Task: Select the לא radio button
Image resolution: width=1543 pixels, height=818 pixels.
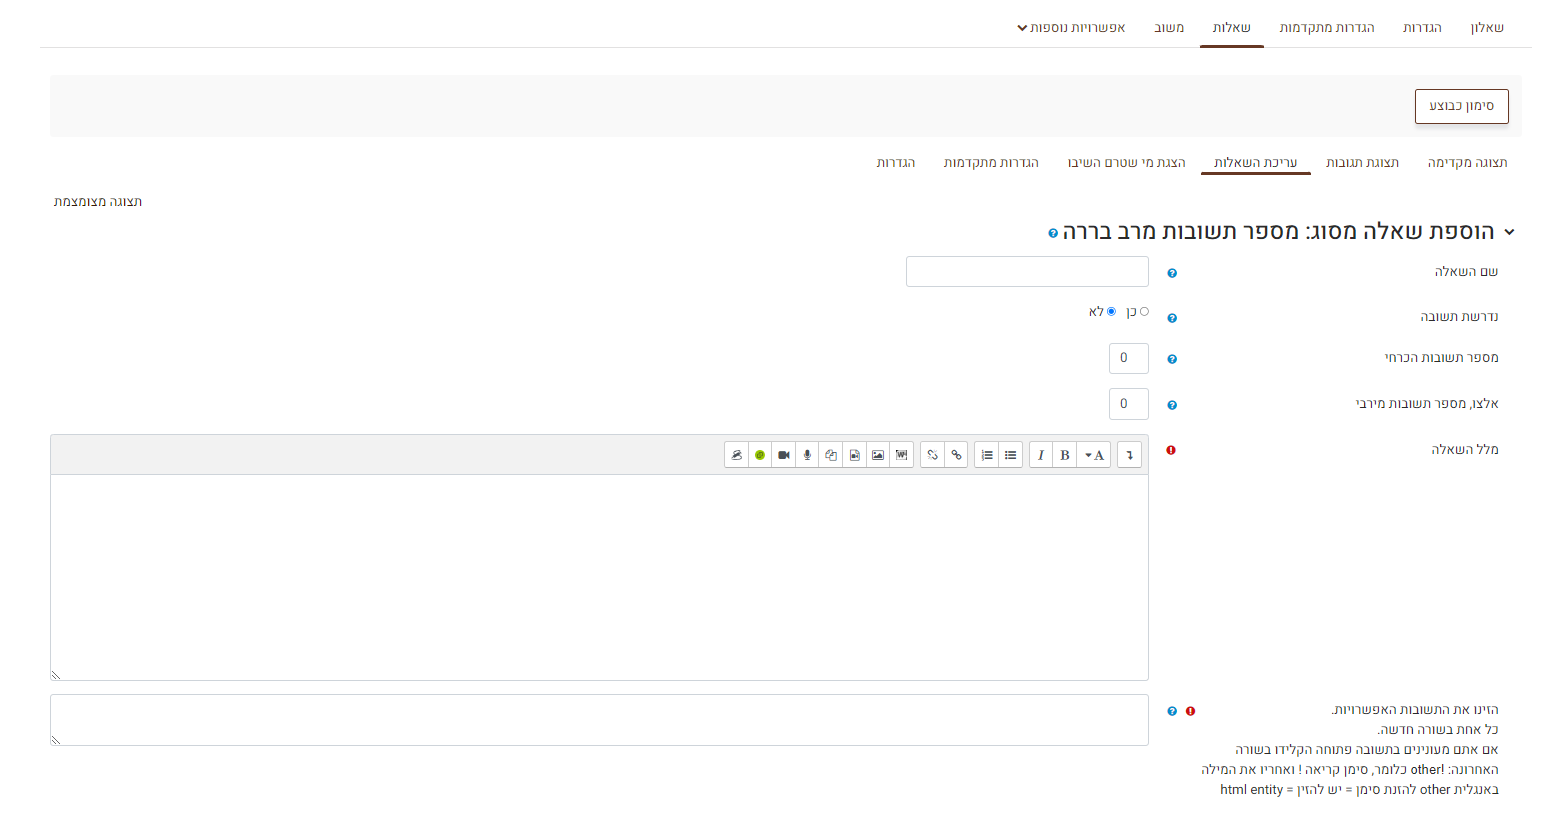Action: click(1111, 312)
